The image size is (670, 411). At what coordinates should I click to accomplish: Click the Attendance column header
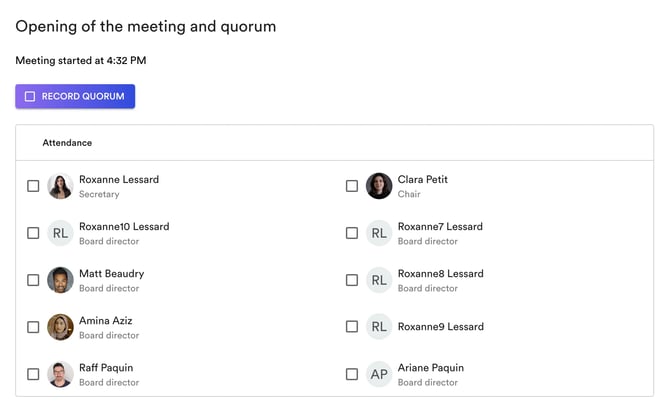pyautogui.click(x=67, y=143)
